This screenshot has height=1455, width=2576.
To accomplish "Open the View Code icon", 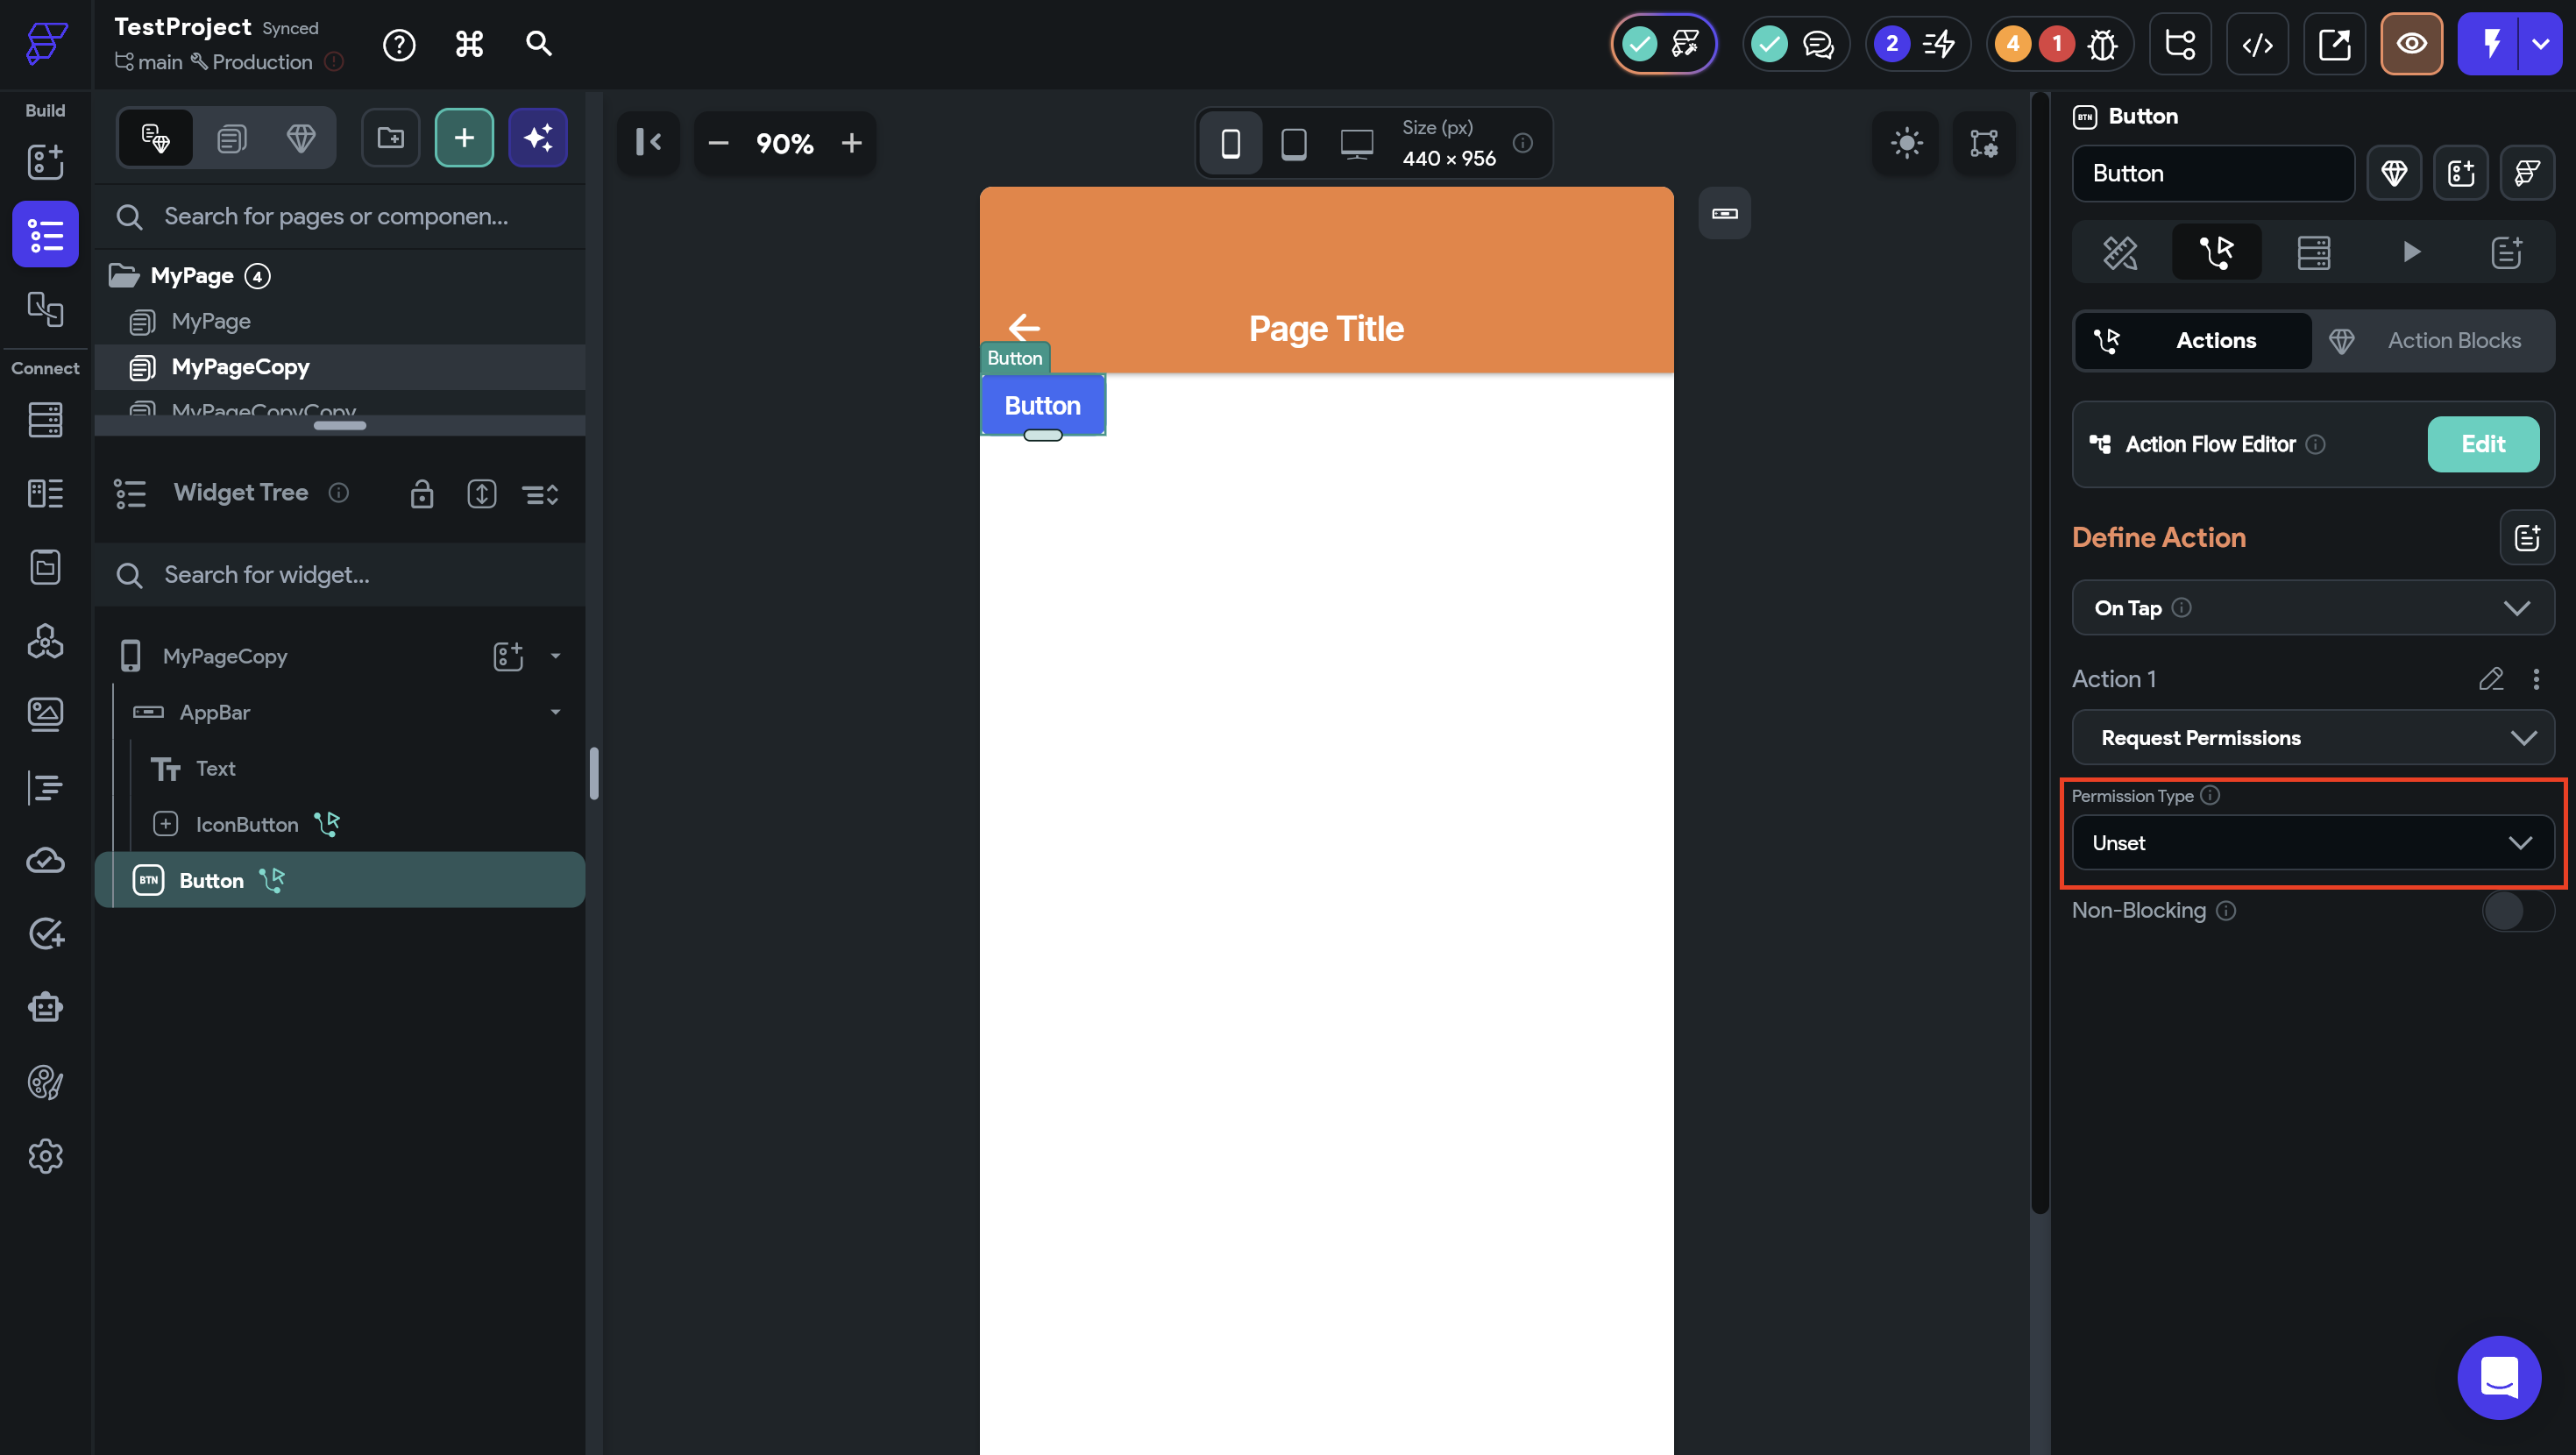I will coord(2257,45).
